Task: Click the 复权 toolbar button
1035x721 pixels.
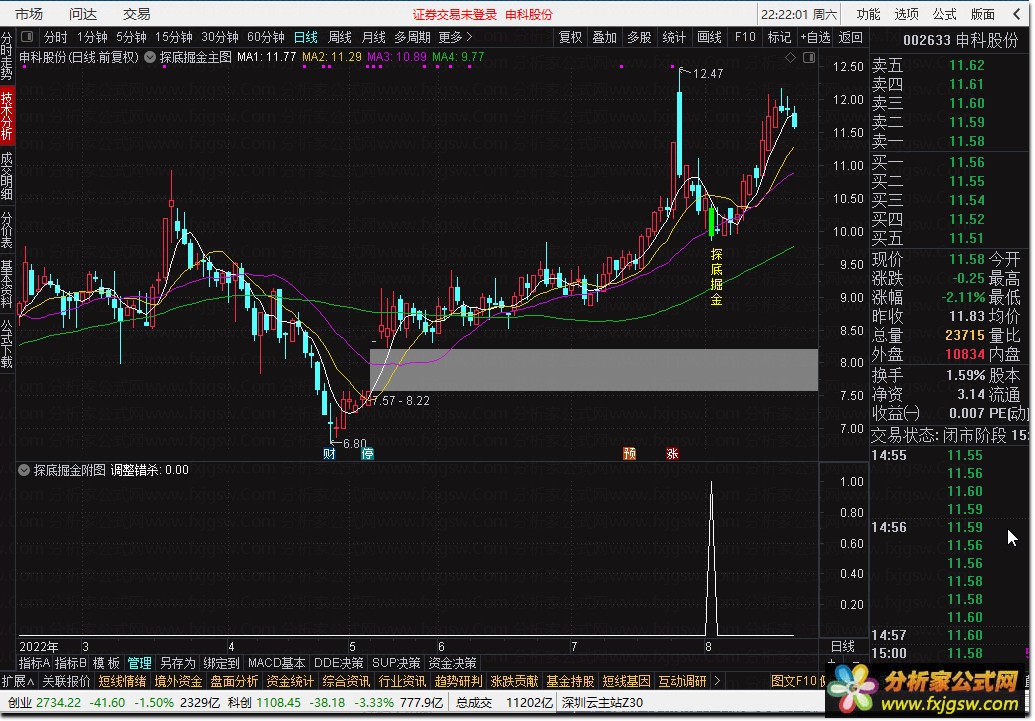Action: pos(570,37)
